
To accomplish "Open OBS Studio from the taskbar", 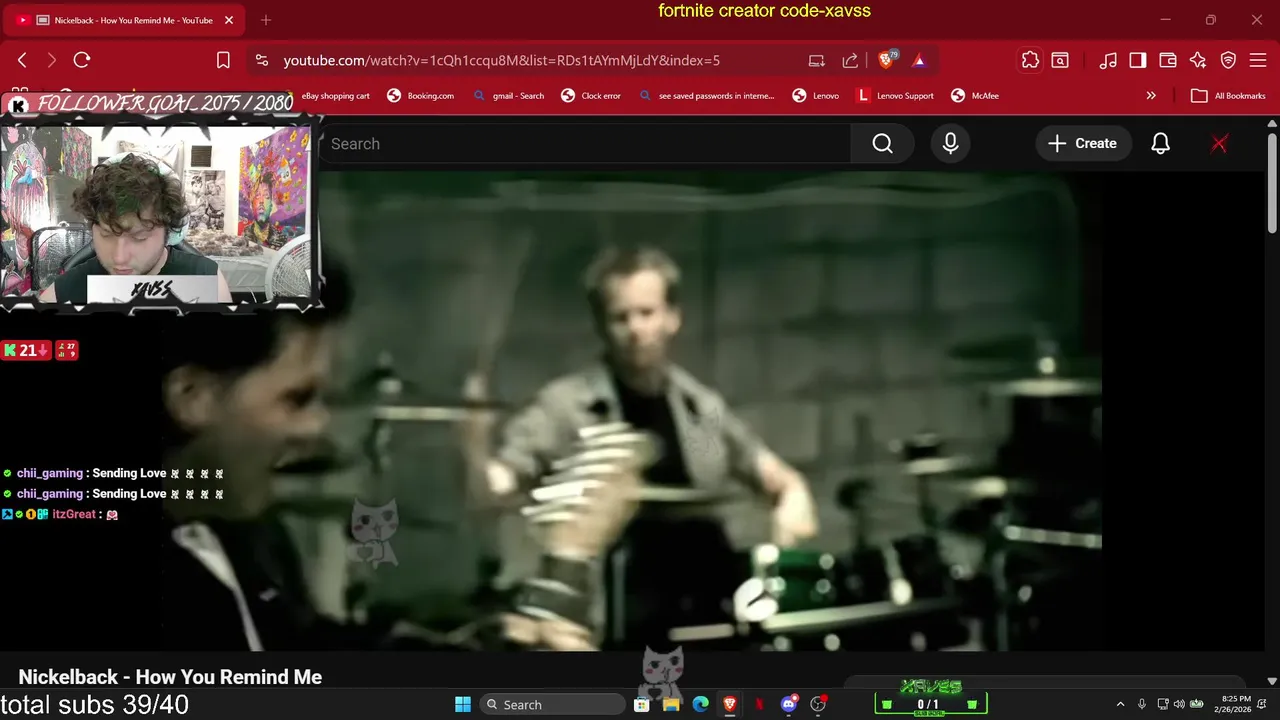I will pos(819,705).
